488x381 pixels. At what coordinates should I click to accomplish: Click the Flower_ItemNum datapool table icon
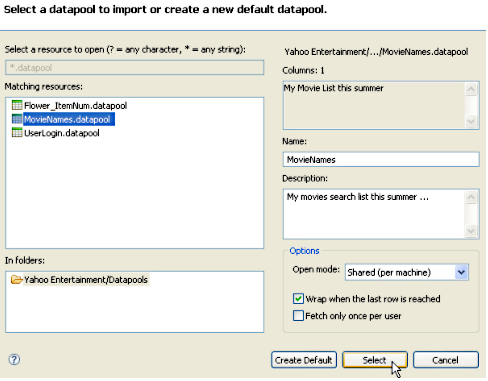tap(17, 105)
